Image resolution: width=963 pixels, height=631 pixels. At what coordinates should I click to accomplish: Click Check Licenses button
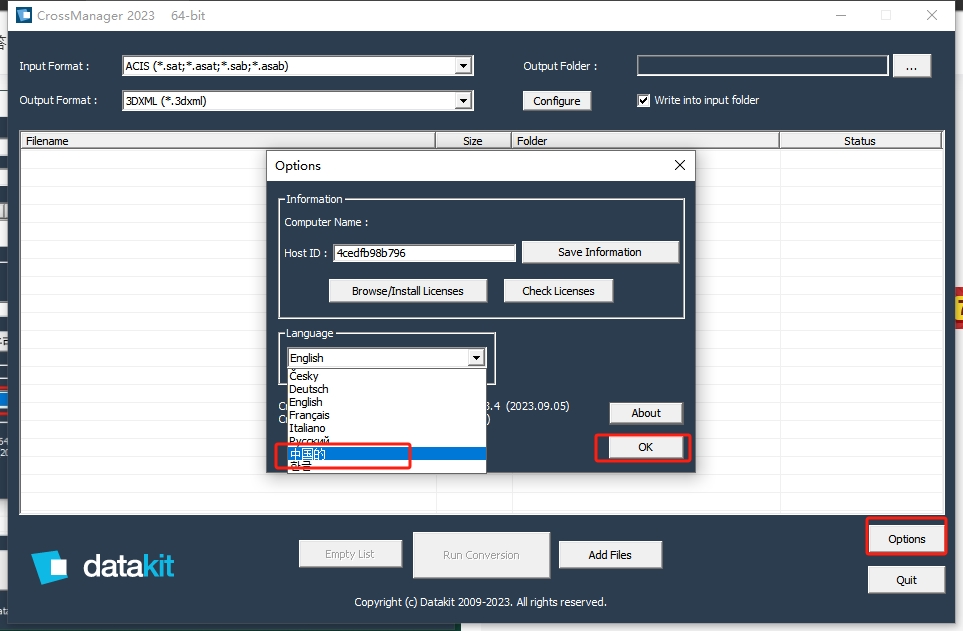[558, 291]
